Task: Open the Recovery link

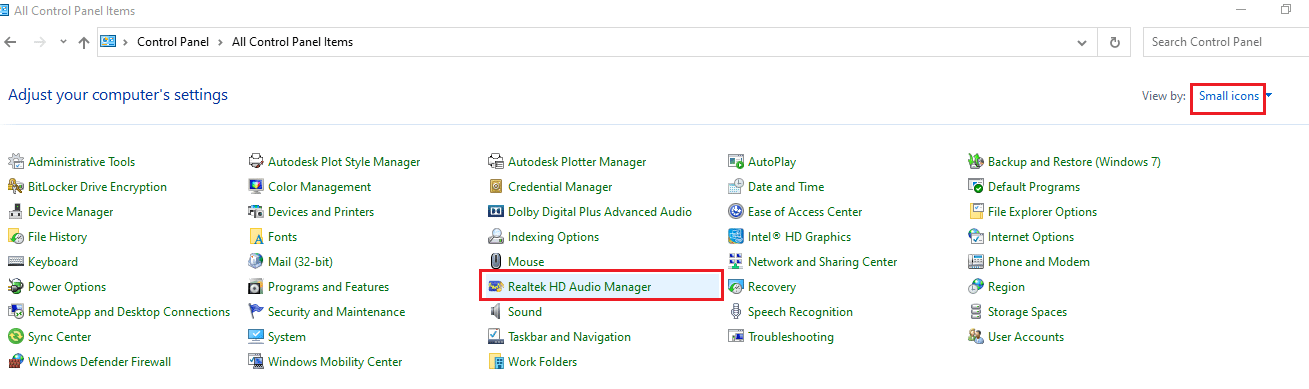Action: point(772,287)
